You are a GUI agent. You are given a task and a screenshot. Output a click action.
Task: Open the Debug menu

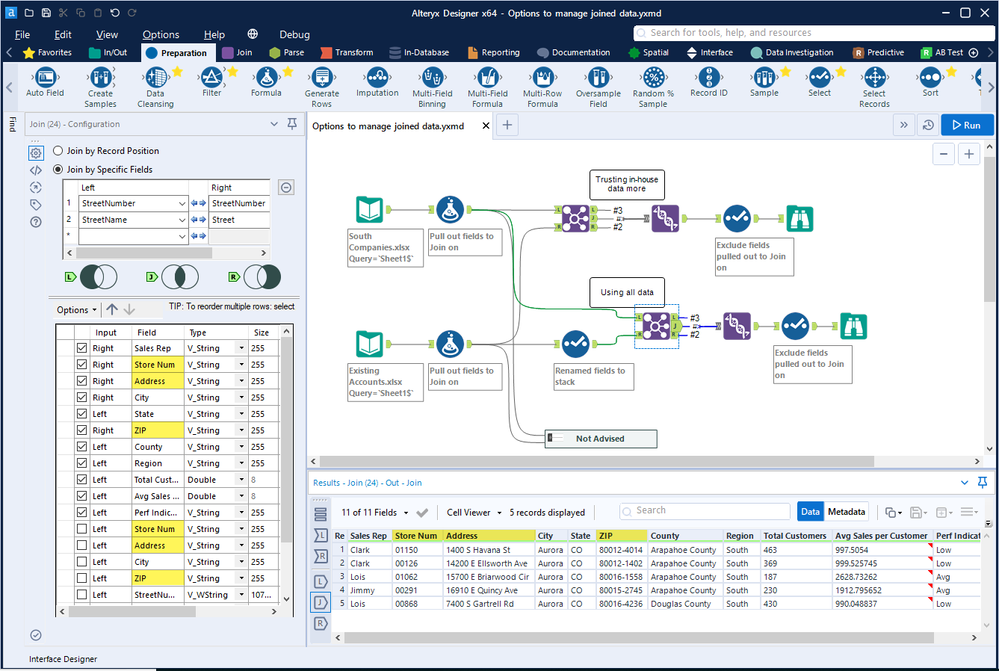(x=294, y=34)
